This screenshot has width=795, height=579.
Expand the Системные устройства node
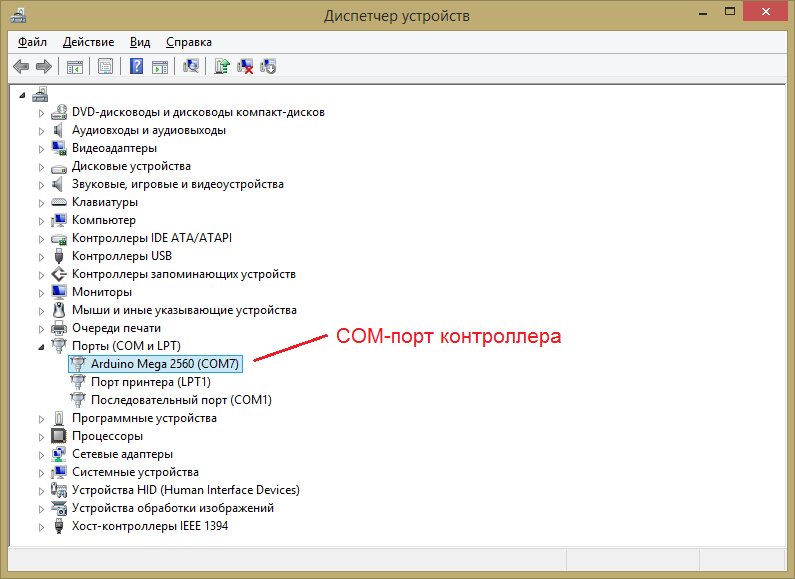pos(41,473)
